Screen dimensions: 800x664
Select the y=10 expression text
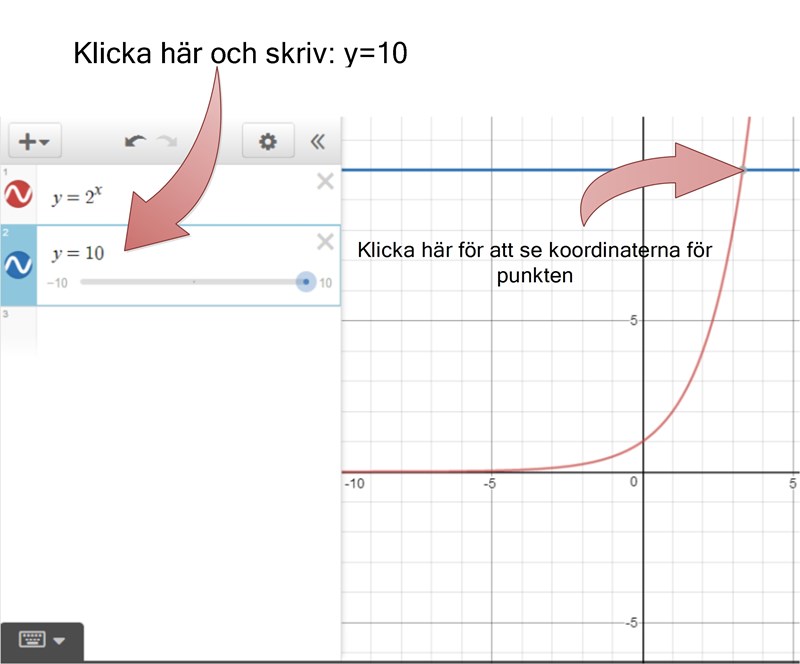point(78,253)
